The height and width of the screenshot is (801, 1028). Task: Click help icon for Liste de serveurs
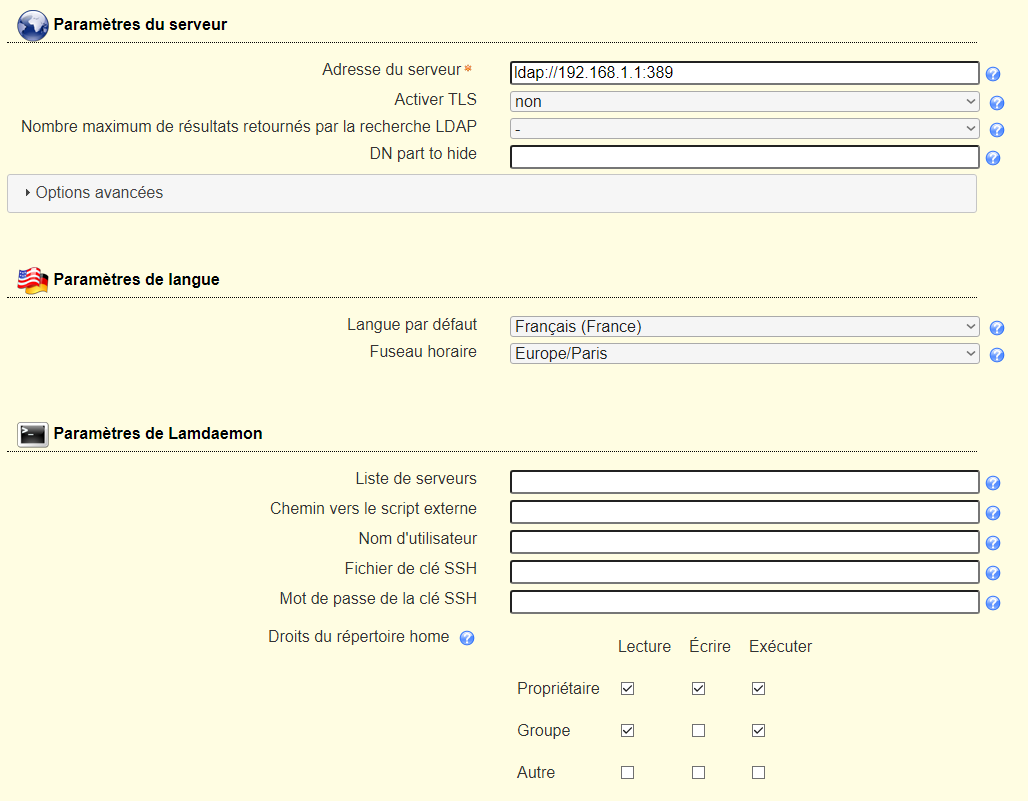[993, 484]
